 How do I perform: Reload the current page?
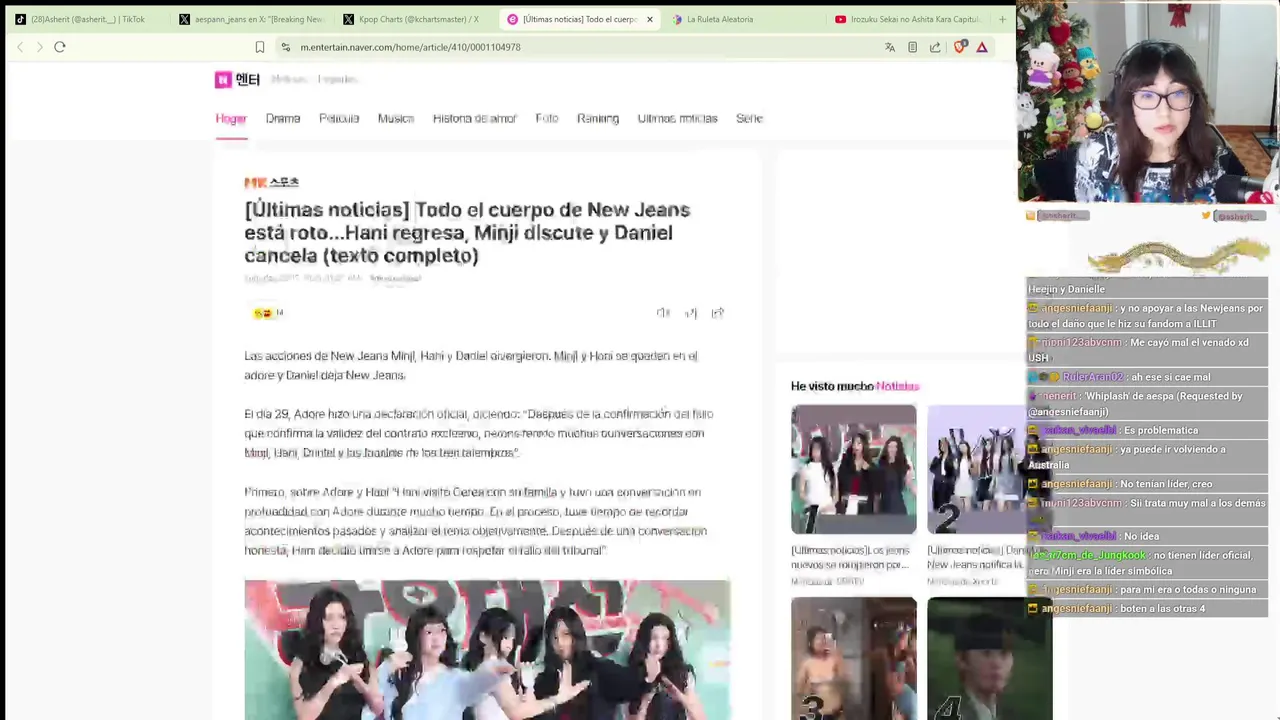[x=60, y=47]
